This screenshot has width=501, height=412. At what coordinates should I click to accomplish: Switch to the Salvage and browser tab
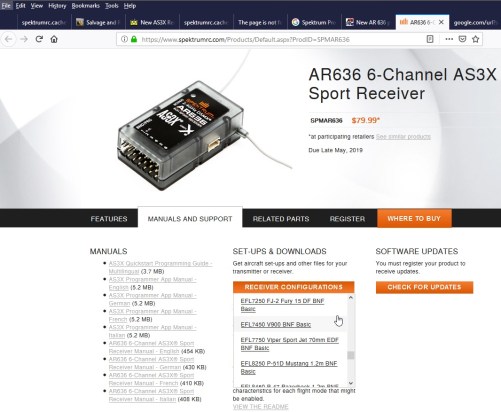click(x=98, y=22)
